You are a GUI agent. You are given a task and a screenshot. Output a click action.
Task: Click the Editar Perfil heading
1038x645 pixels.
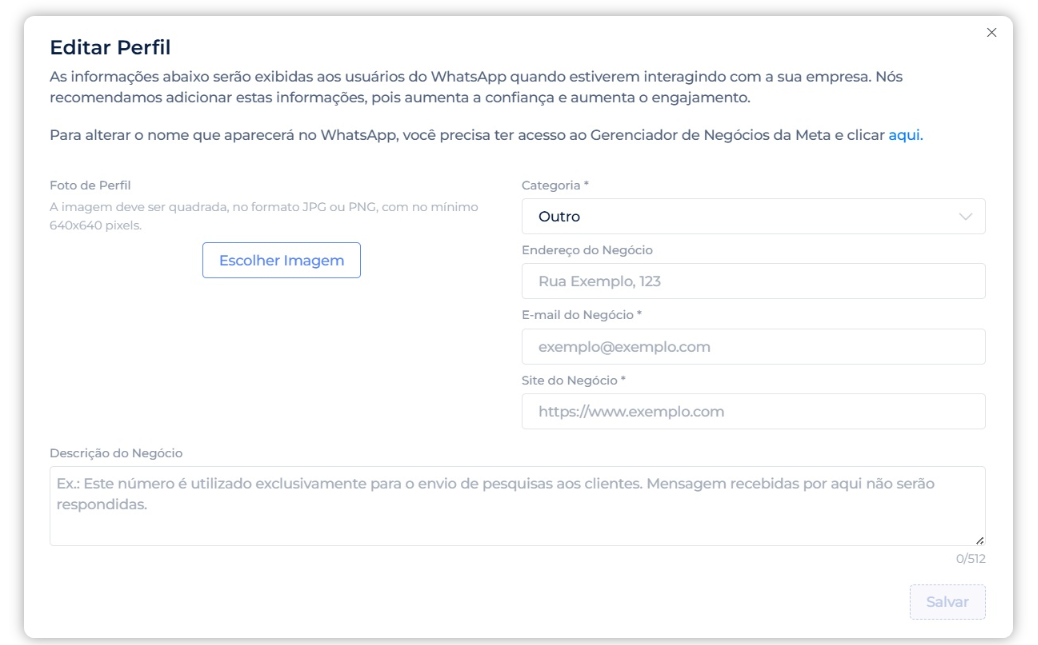point(111,48)
